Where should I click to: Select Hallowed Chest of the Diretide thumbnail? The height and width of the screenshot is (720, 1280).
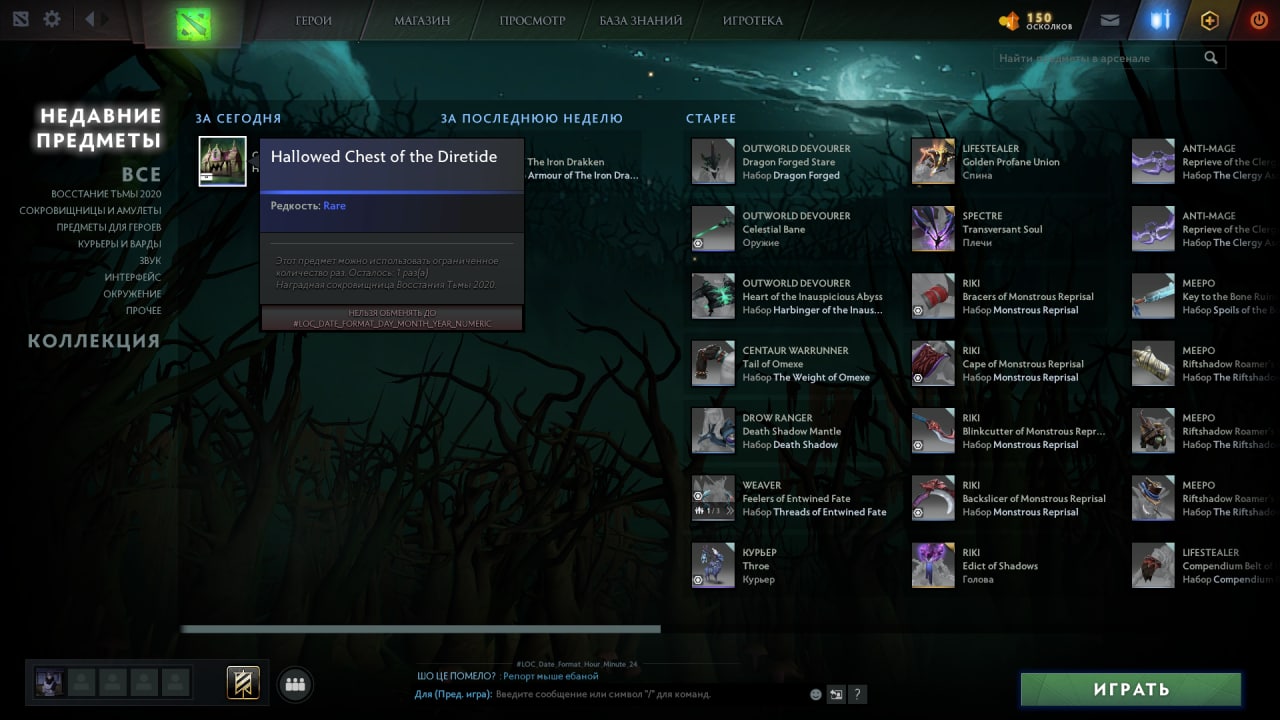222,161
